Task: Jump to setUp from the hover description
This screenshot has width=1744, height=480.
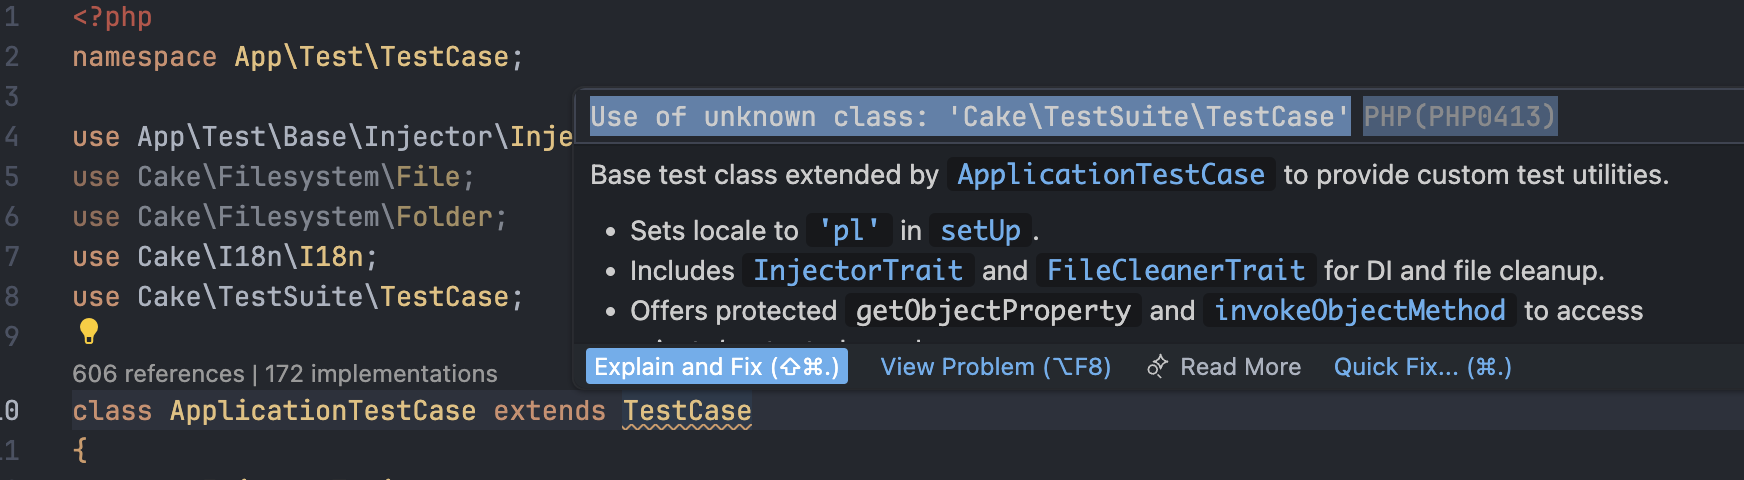Action: 980,231
